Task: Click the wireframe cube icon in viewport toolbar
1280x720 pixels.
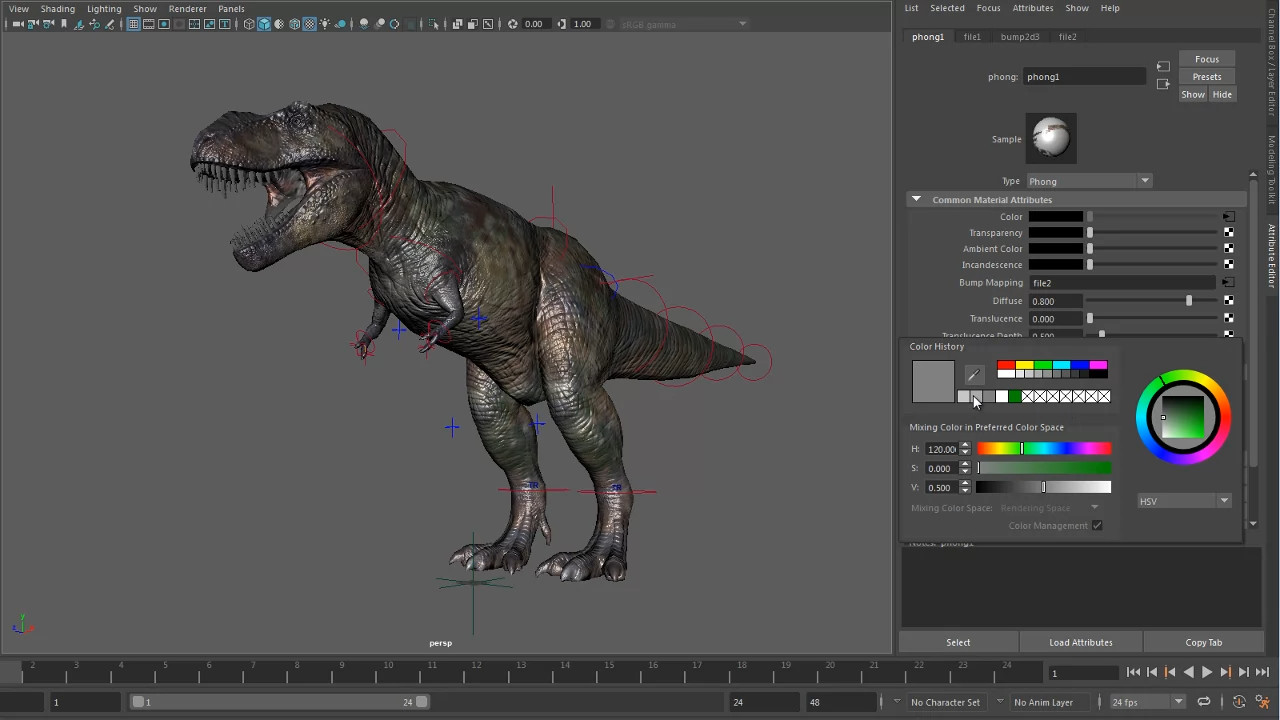Action: click(249, 24)
